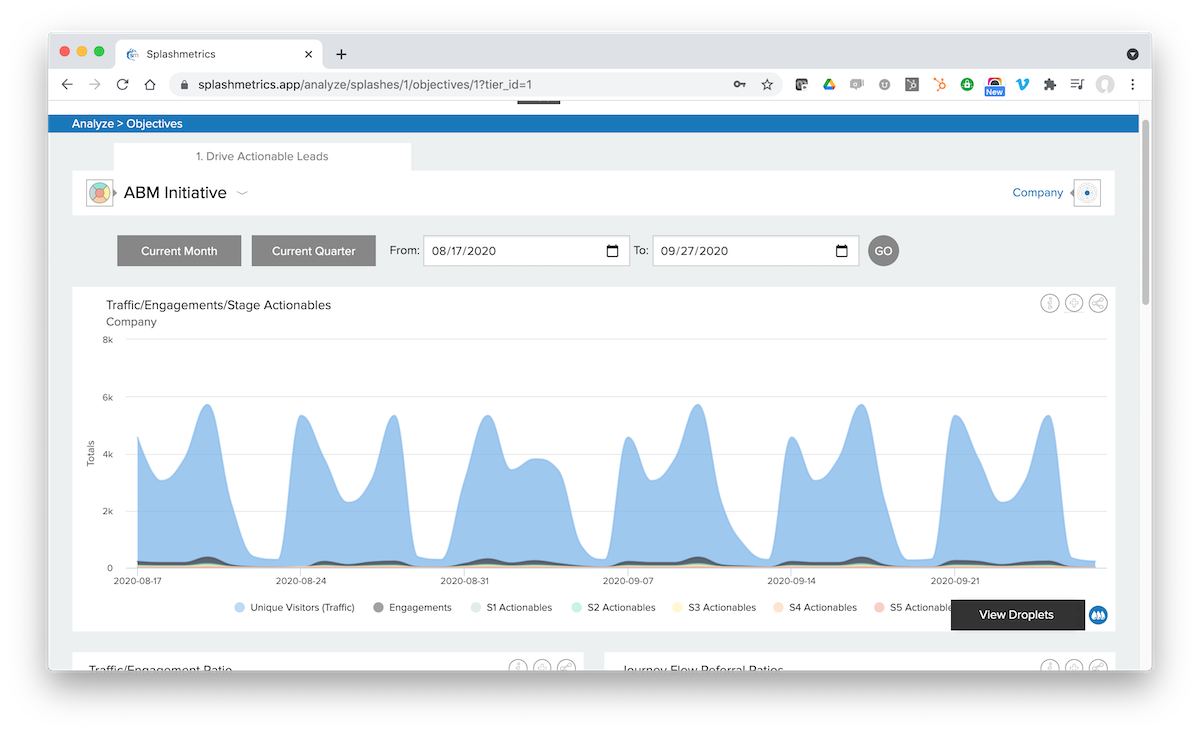1200x734 pixels.
Task: Bookmark this page with the star
Action: pos(767,85)
